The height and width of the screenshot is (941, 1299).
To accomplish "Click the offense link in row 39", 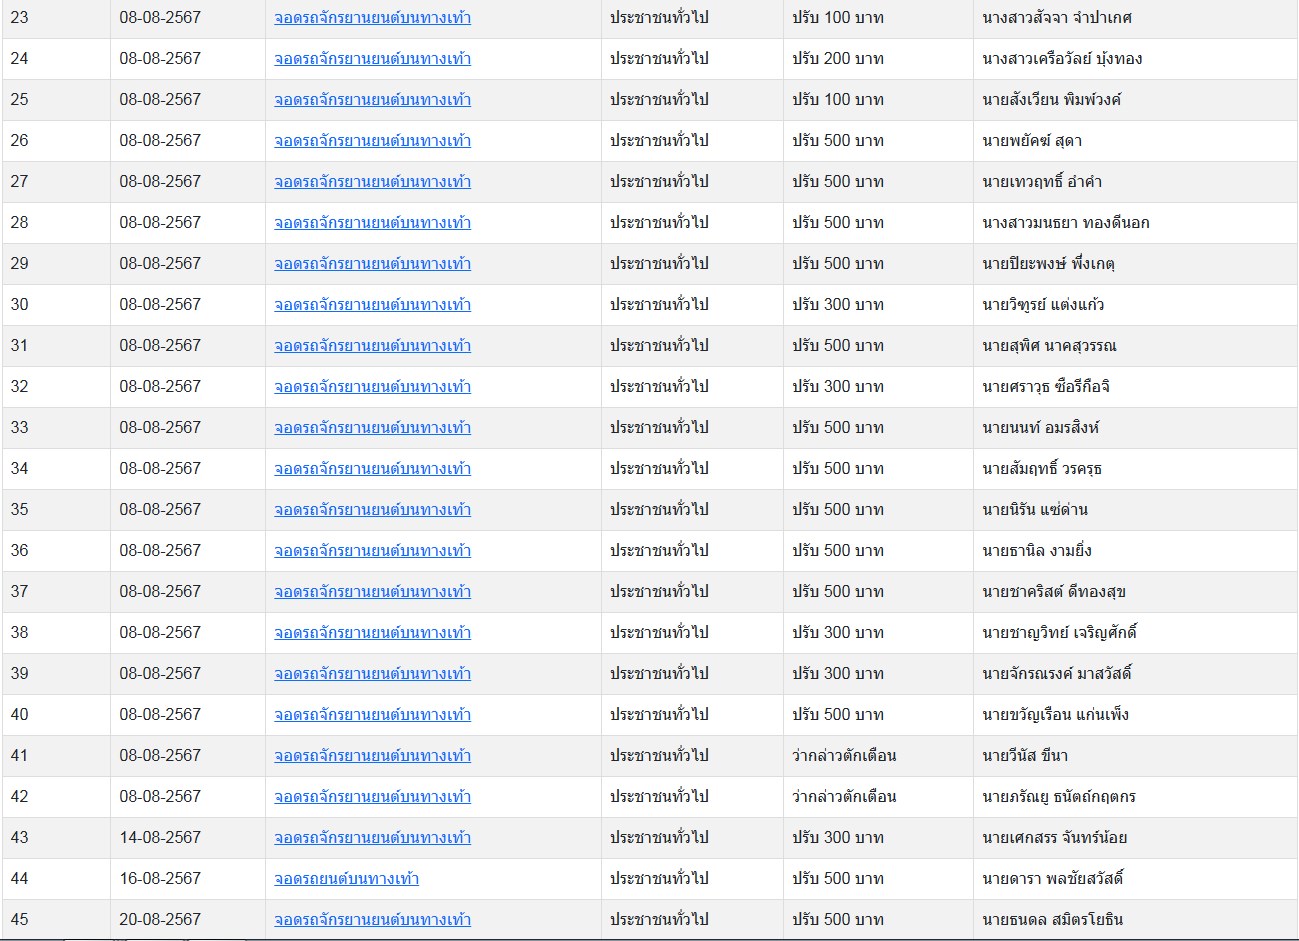I will [x=372, y=674].
